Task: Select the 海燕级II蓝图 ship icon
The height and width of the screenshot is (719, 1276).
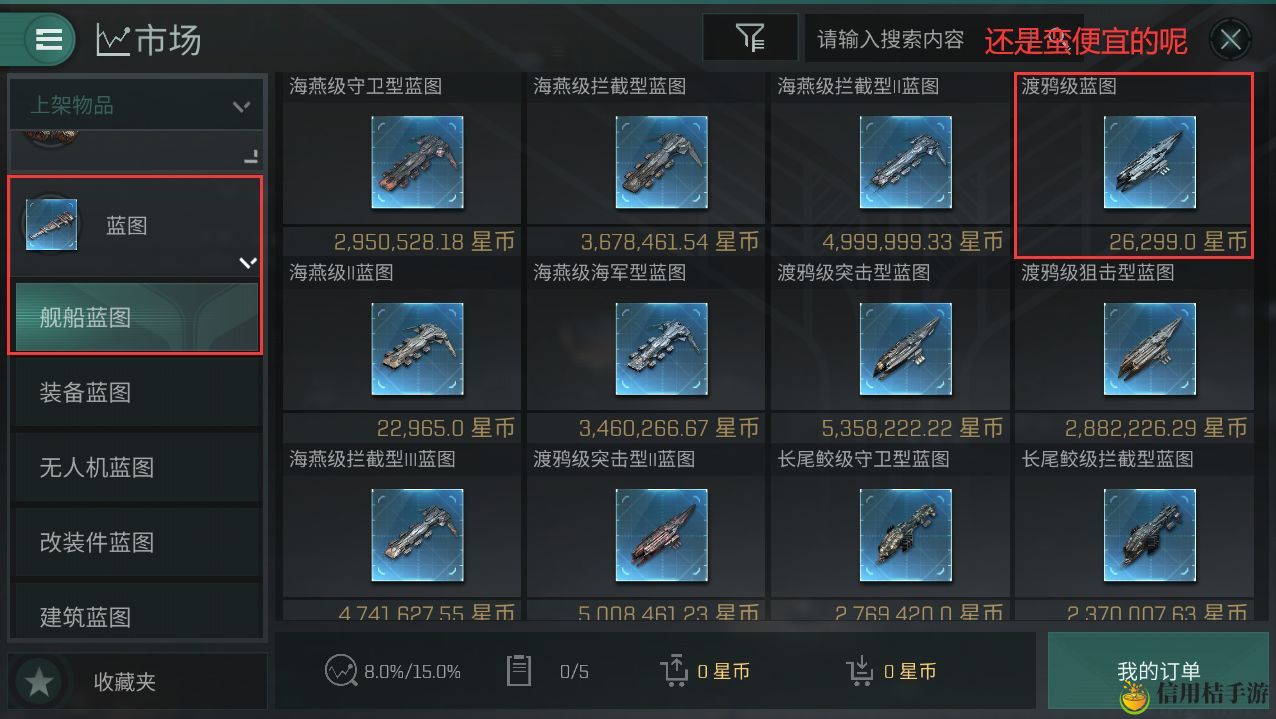Action: pyautogui.click(x=417, y=349)
